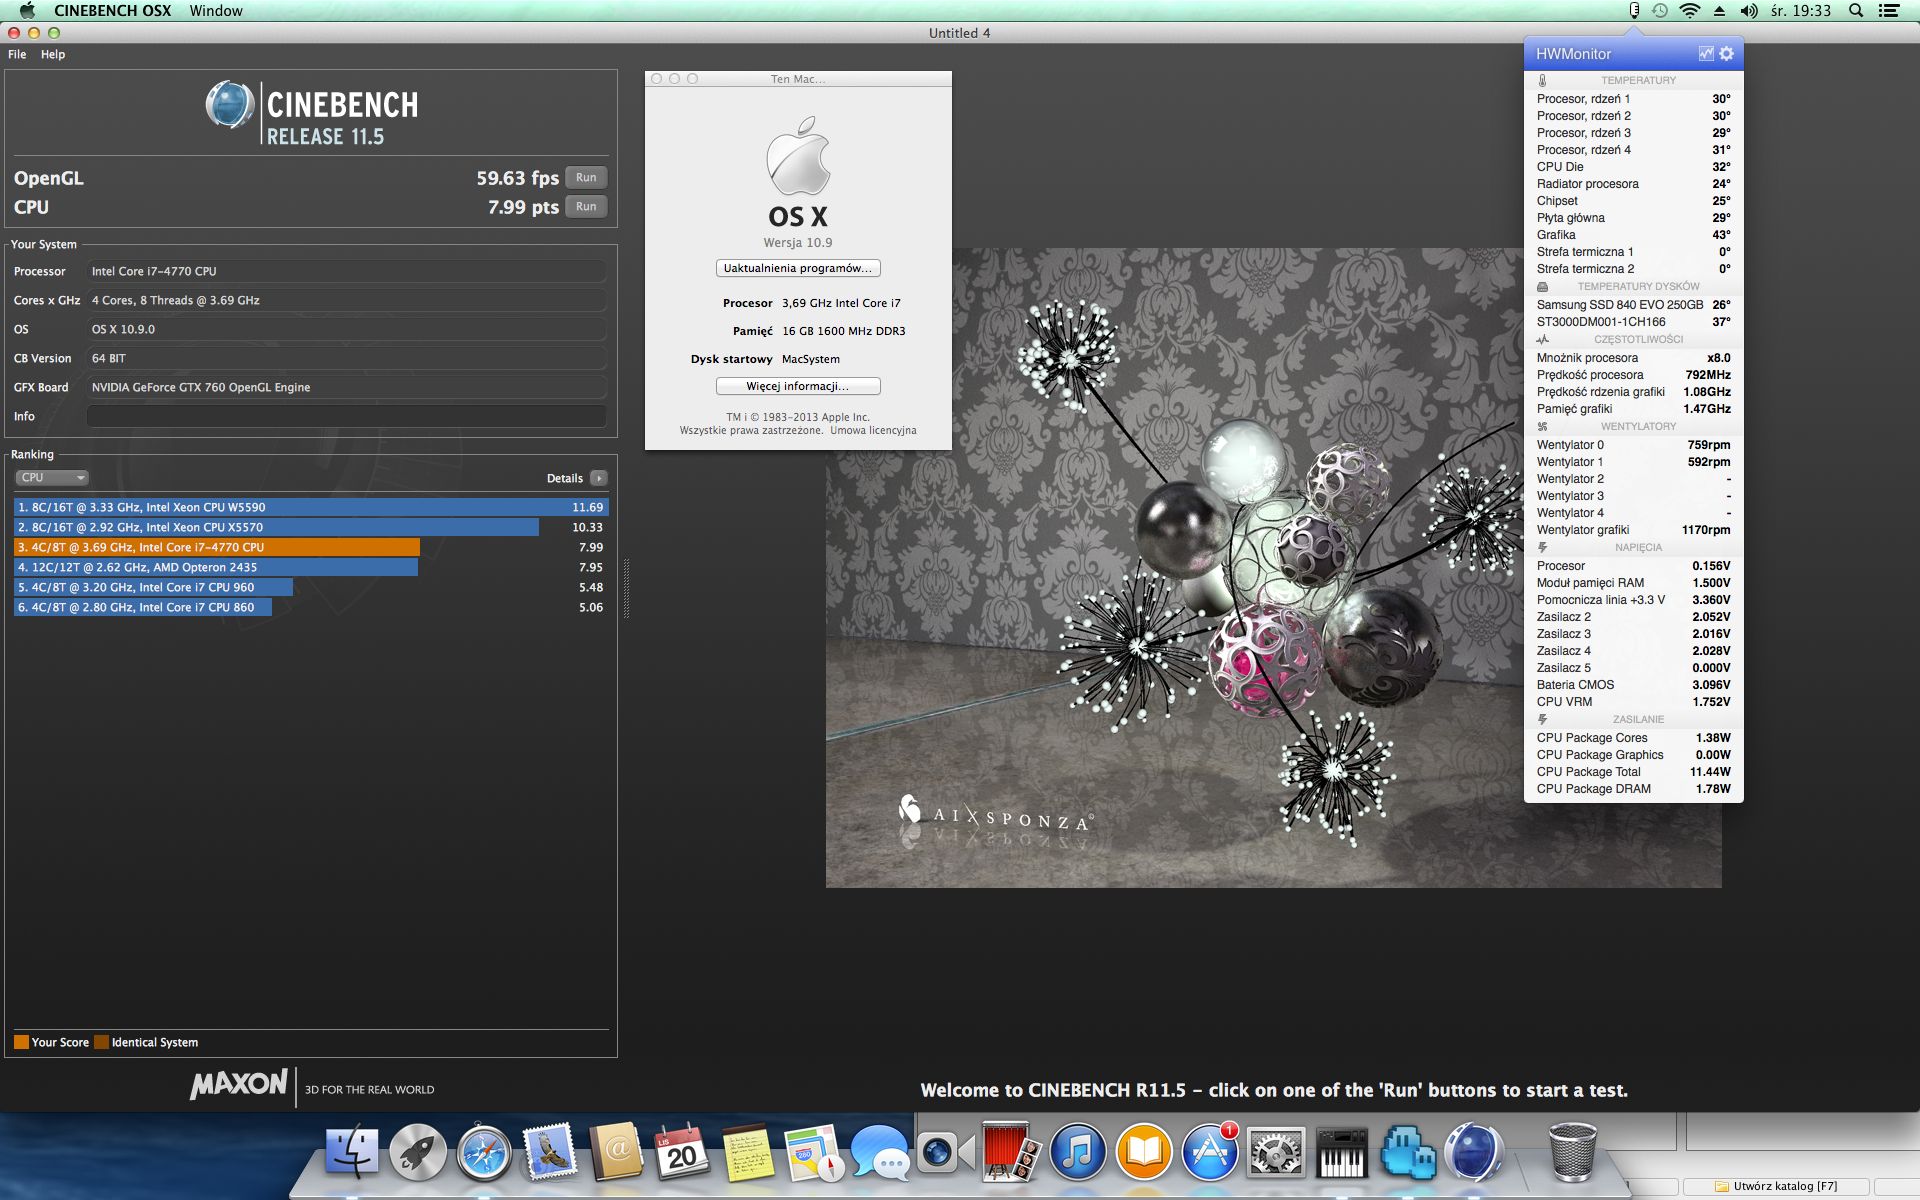Open the Help menu in Cinebench

53,54
